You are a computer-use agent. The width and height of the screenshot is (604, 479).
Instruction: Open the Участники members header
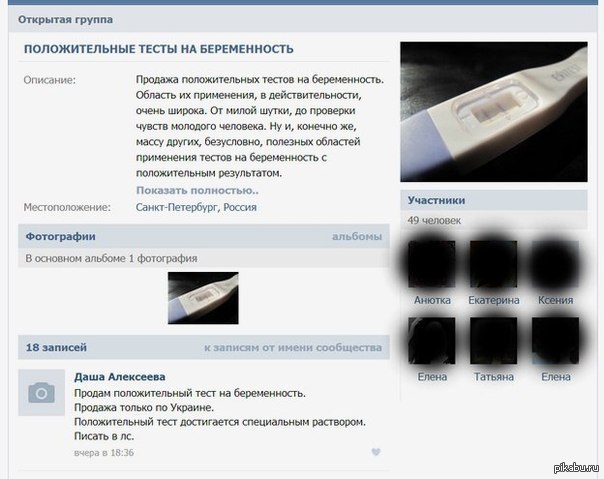tap(436, 200)
